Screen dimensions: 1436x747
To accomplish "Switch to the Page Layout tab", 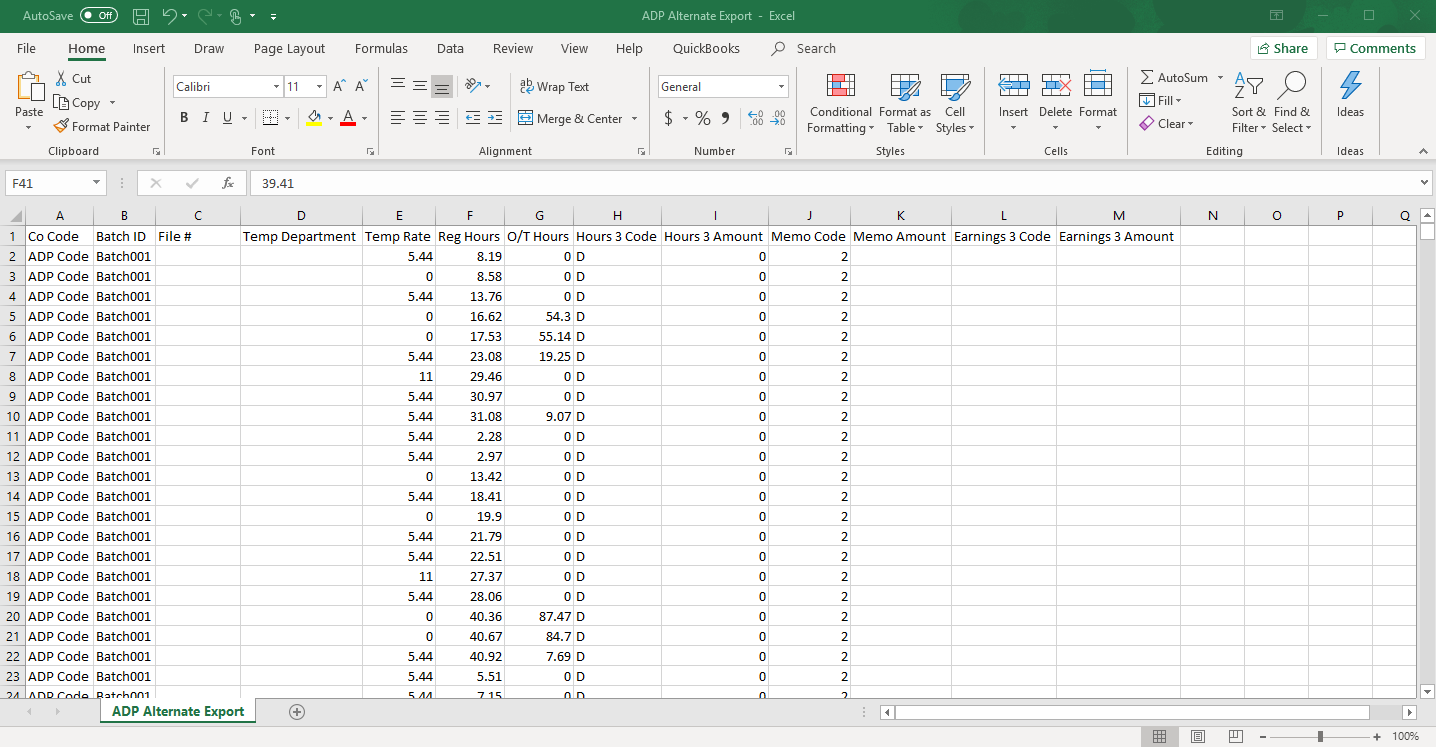I will [289, 48].
